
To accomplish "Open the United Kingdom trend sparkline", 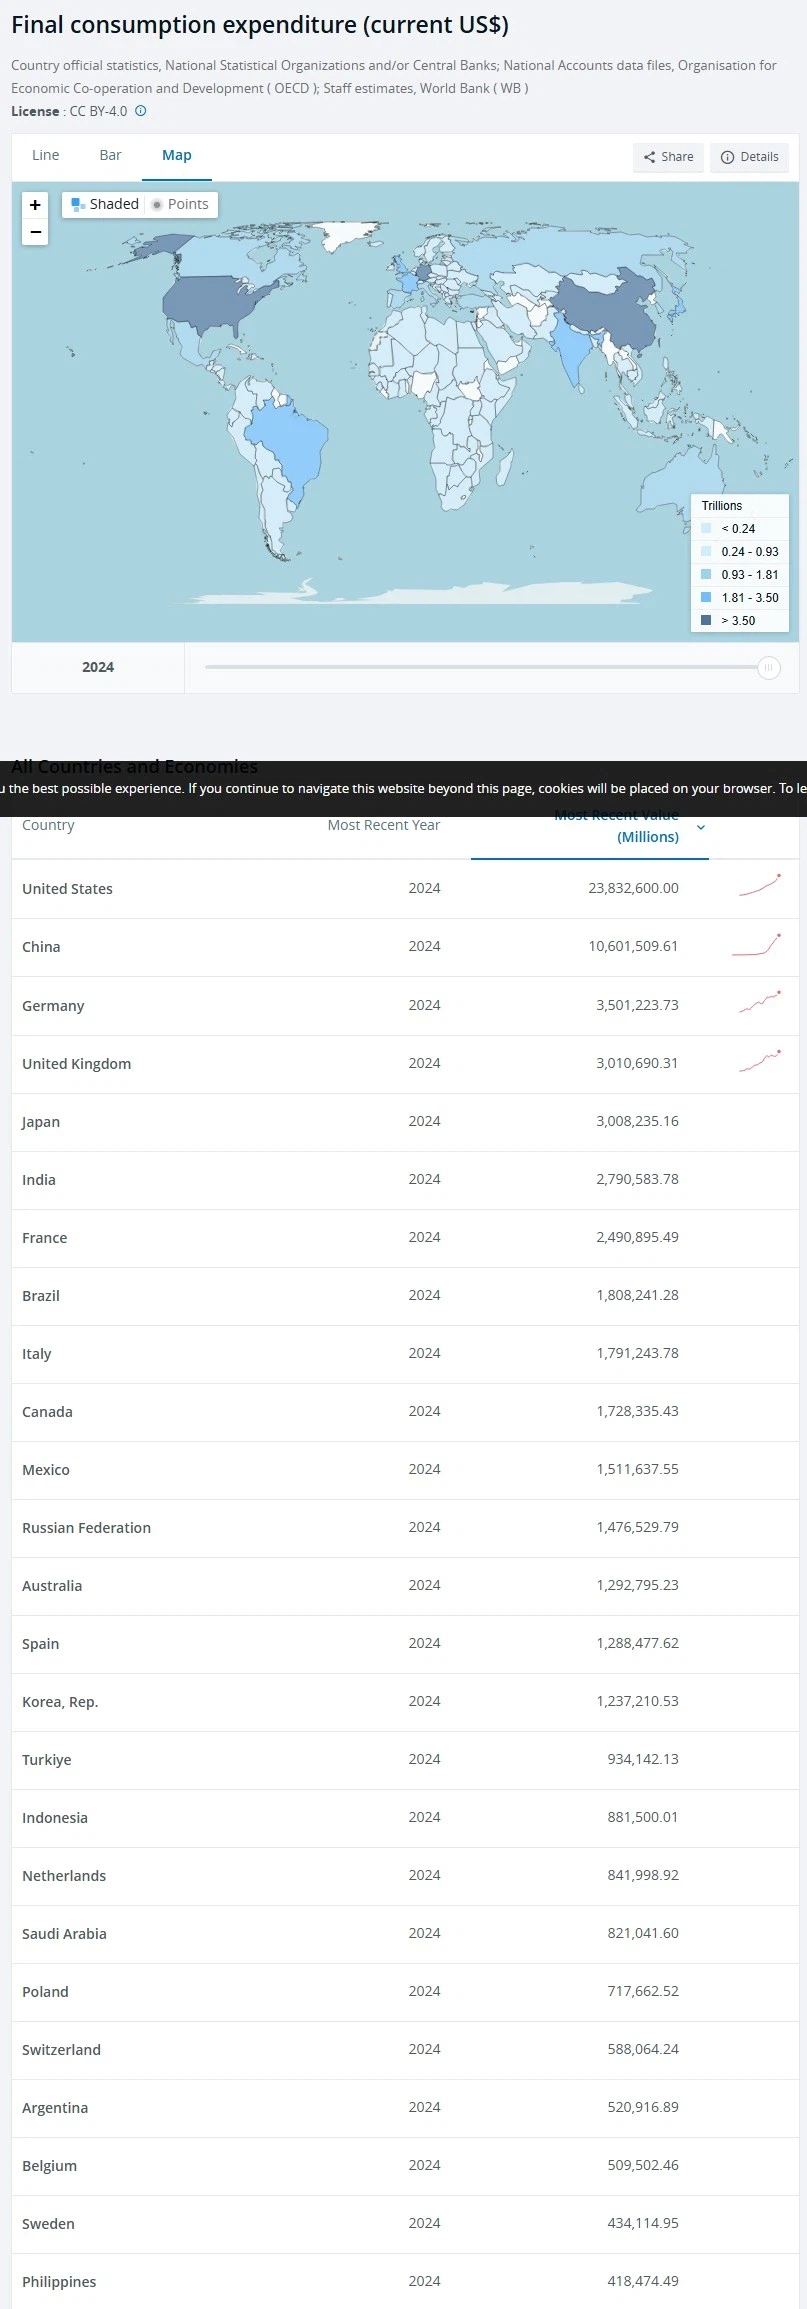I will pos(760,1062).
